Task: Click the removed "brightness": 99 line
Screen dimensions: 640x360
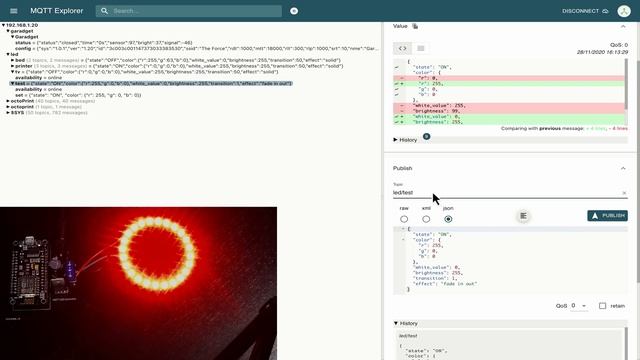Action: [509, 111]
